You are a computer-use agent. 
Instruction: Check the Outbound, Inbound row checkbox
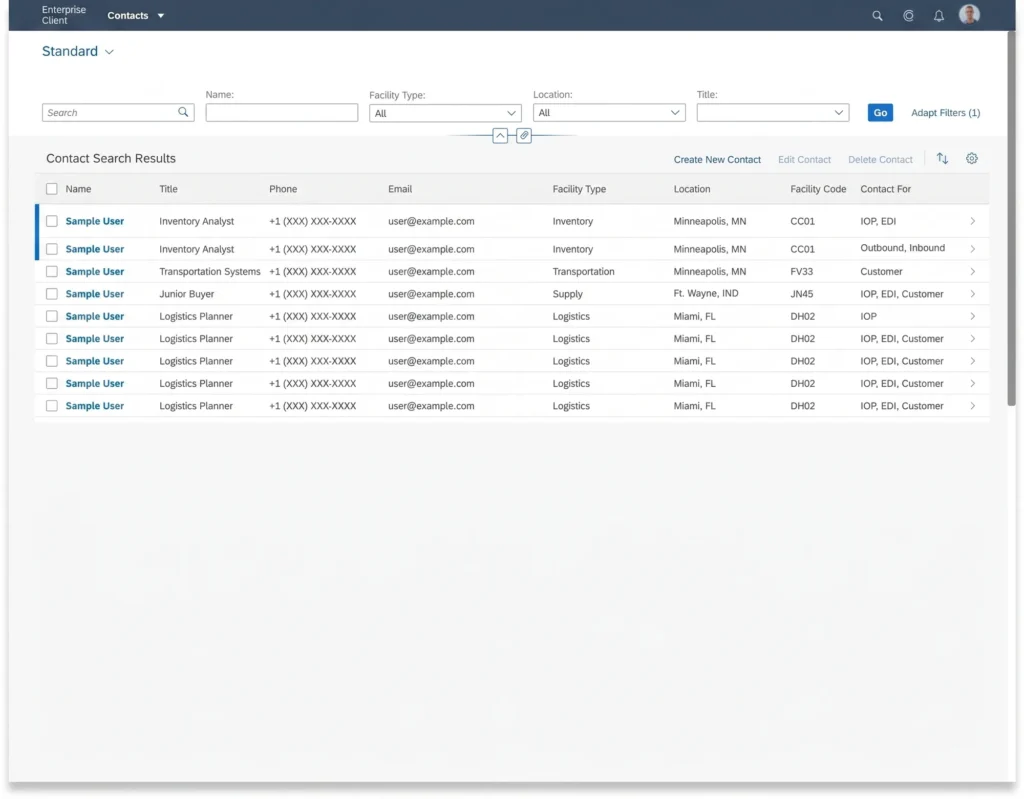pyautogui.click(x=52, y=249)
